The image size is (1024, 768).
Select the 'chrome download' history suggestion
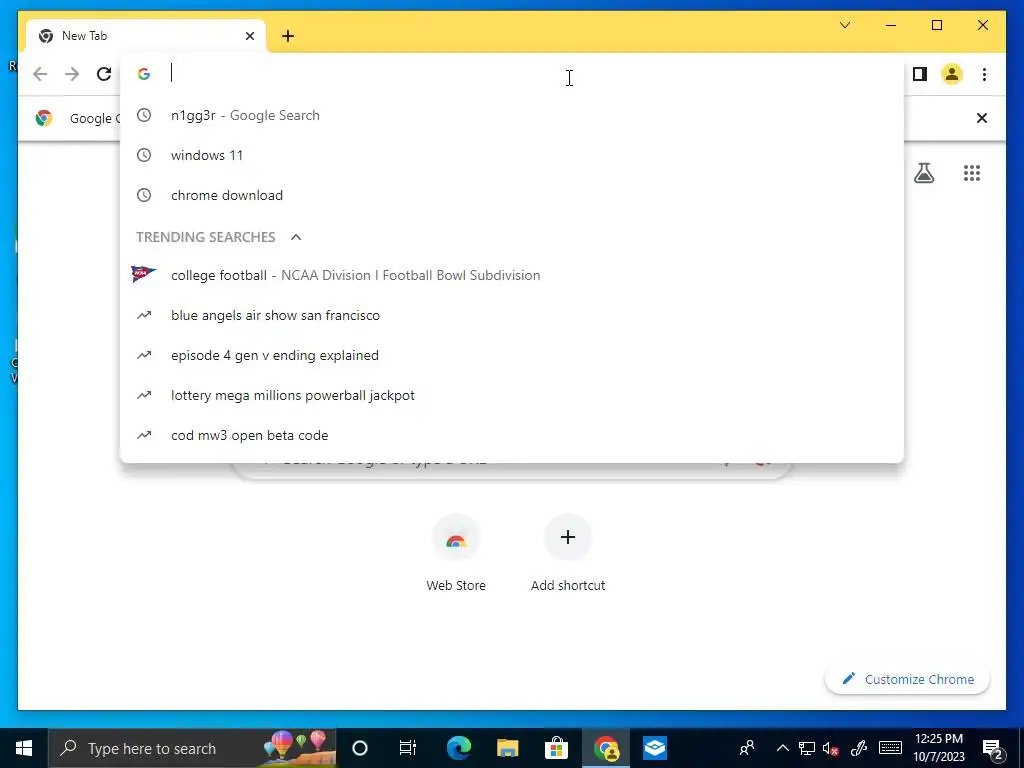(512, 195)
